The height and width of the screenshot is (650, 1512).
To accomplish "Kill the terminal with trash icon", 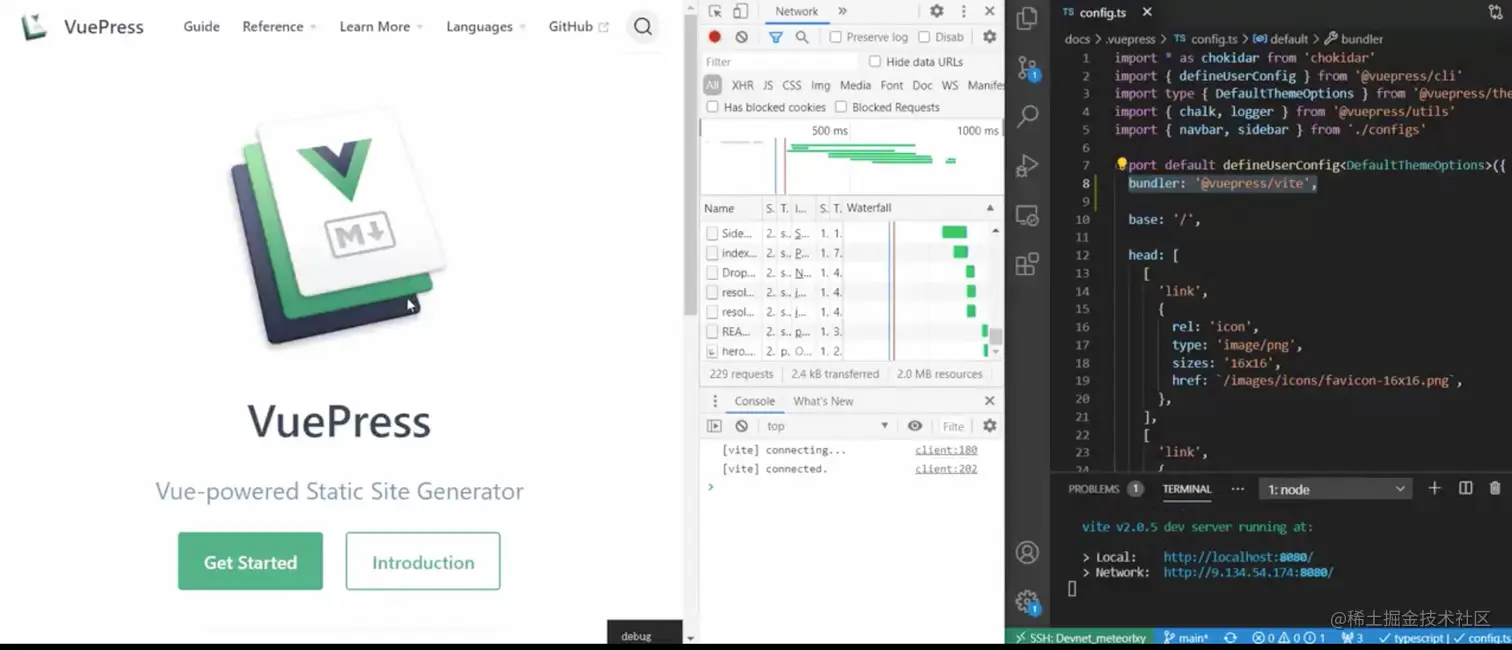I will (x=1495, y=488).
